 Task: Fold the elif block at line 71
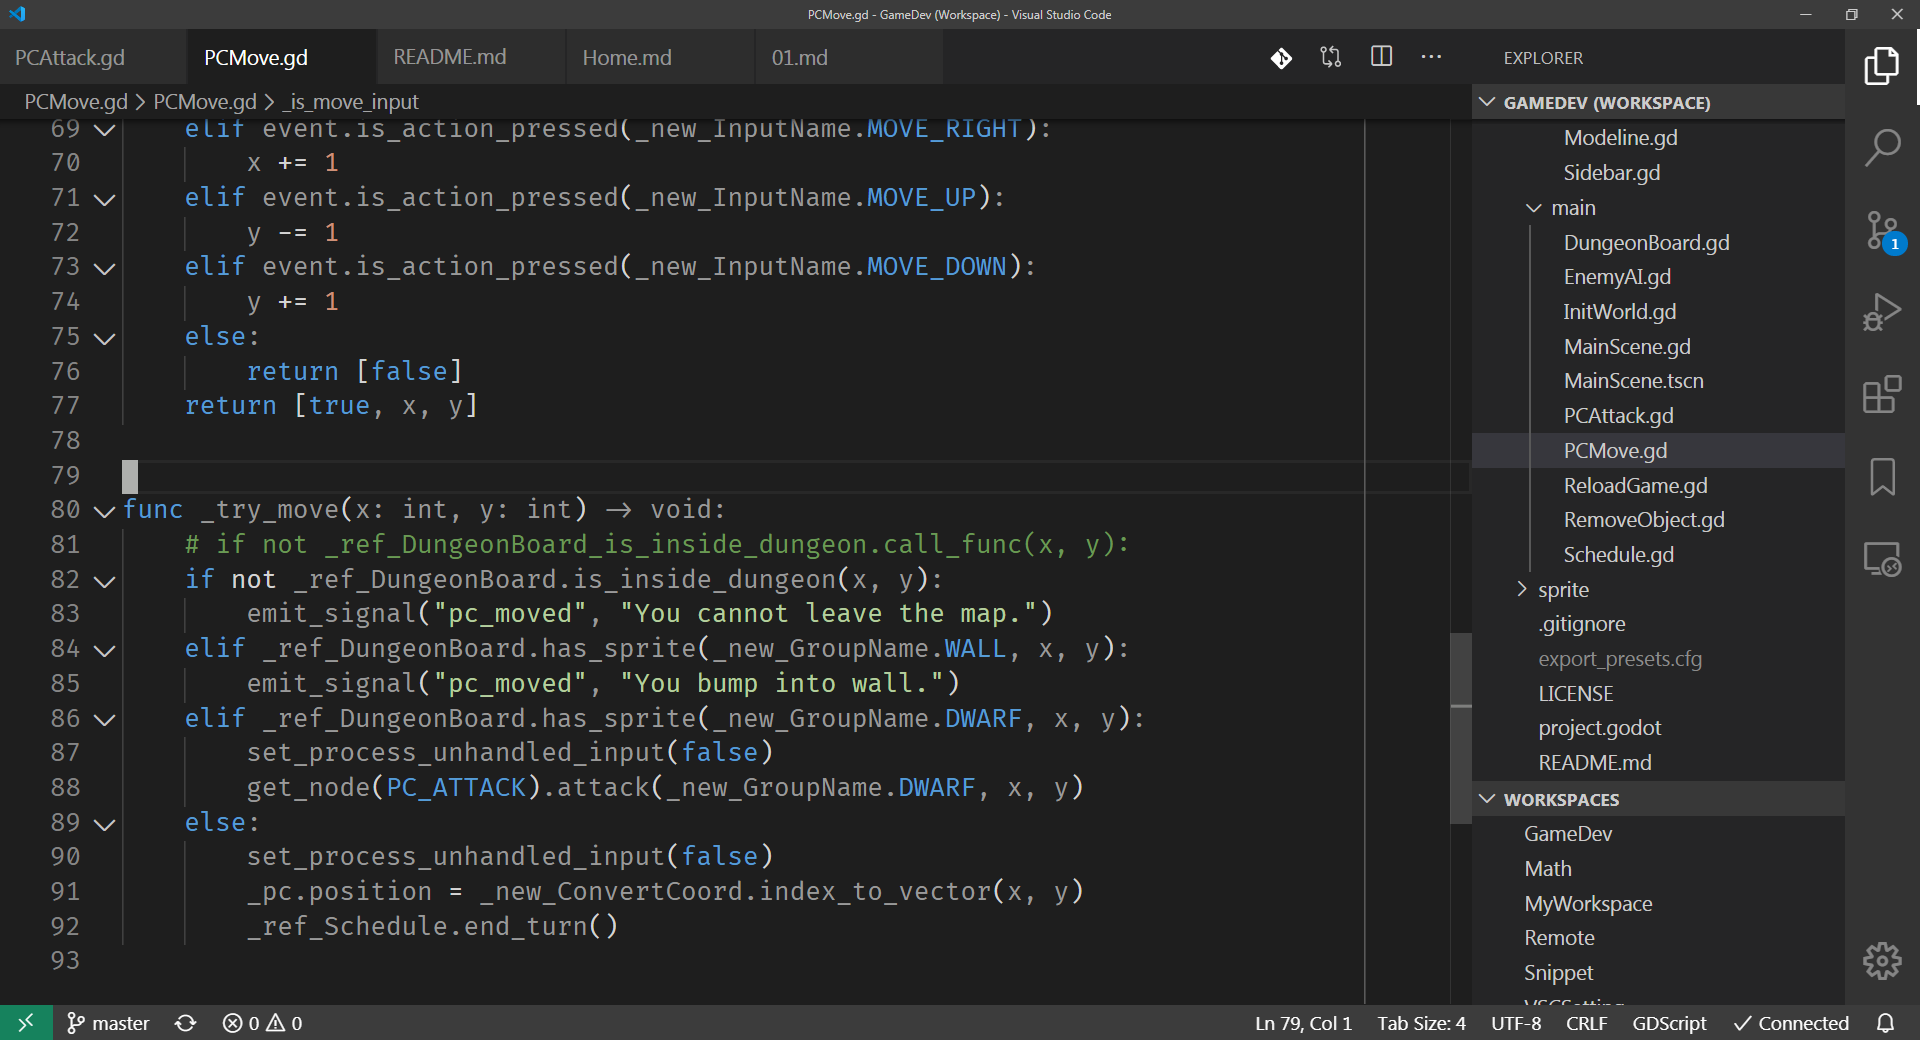(x=105, y=199)
